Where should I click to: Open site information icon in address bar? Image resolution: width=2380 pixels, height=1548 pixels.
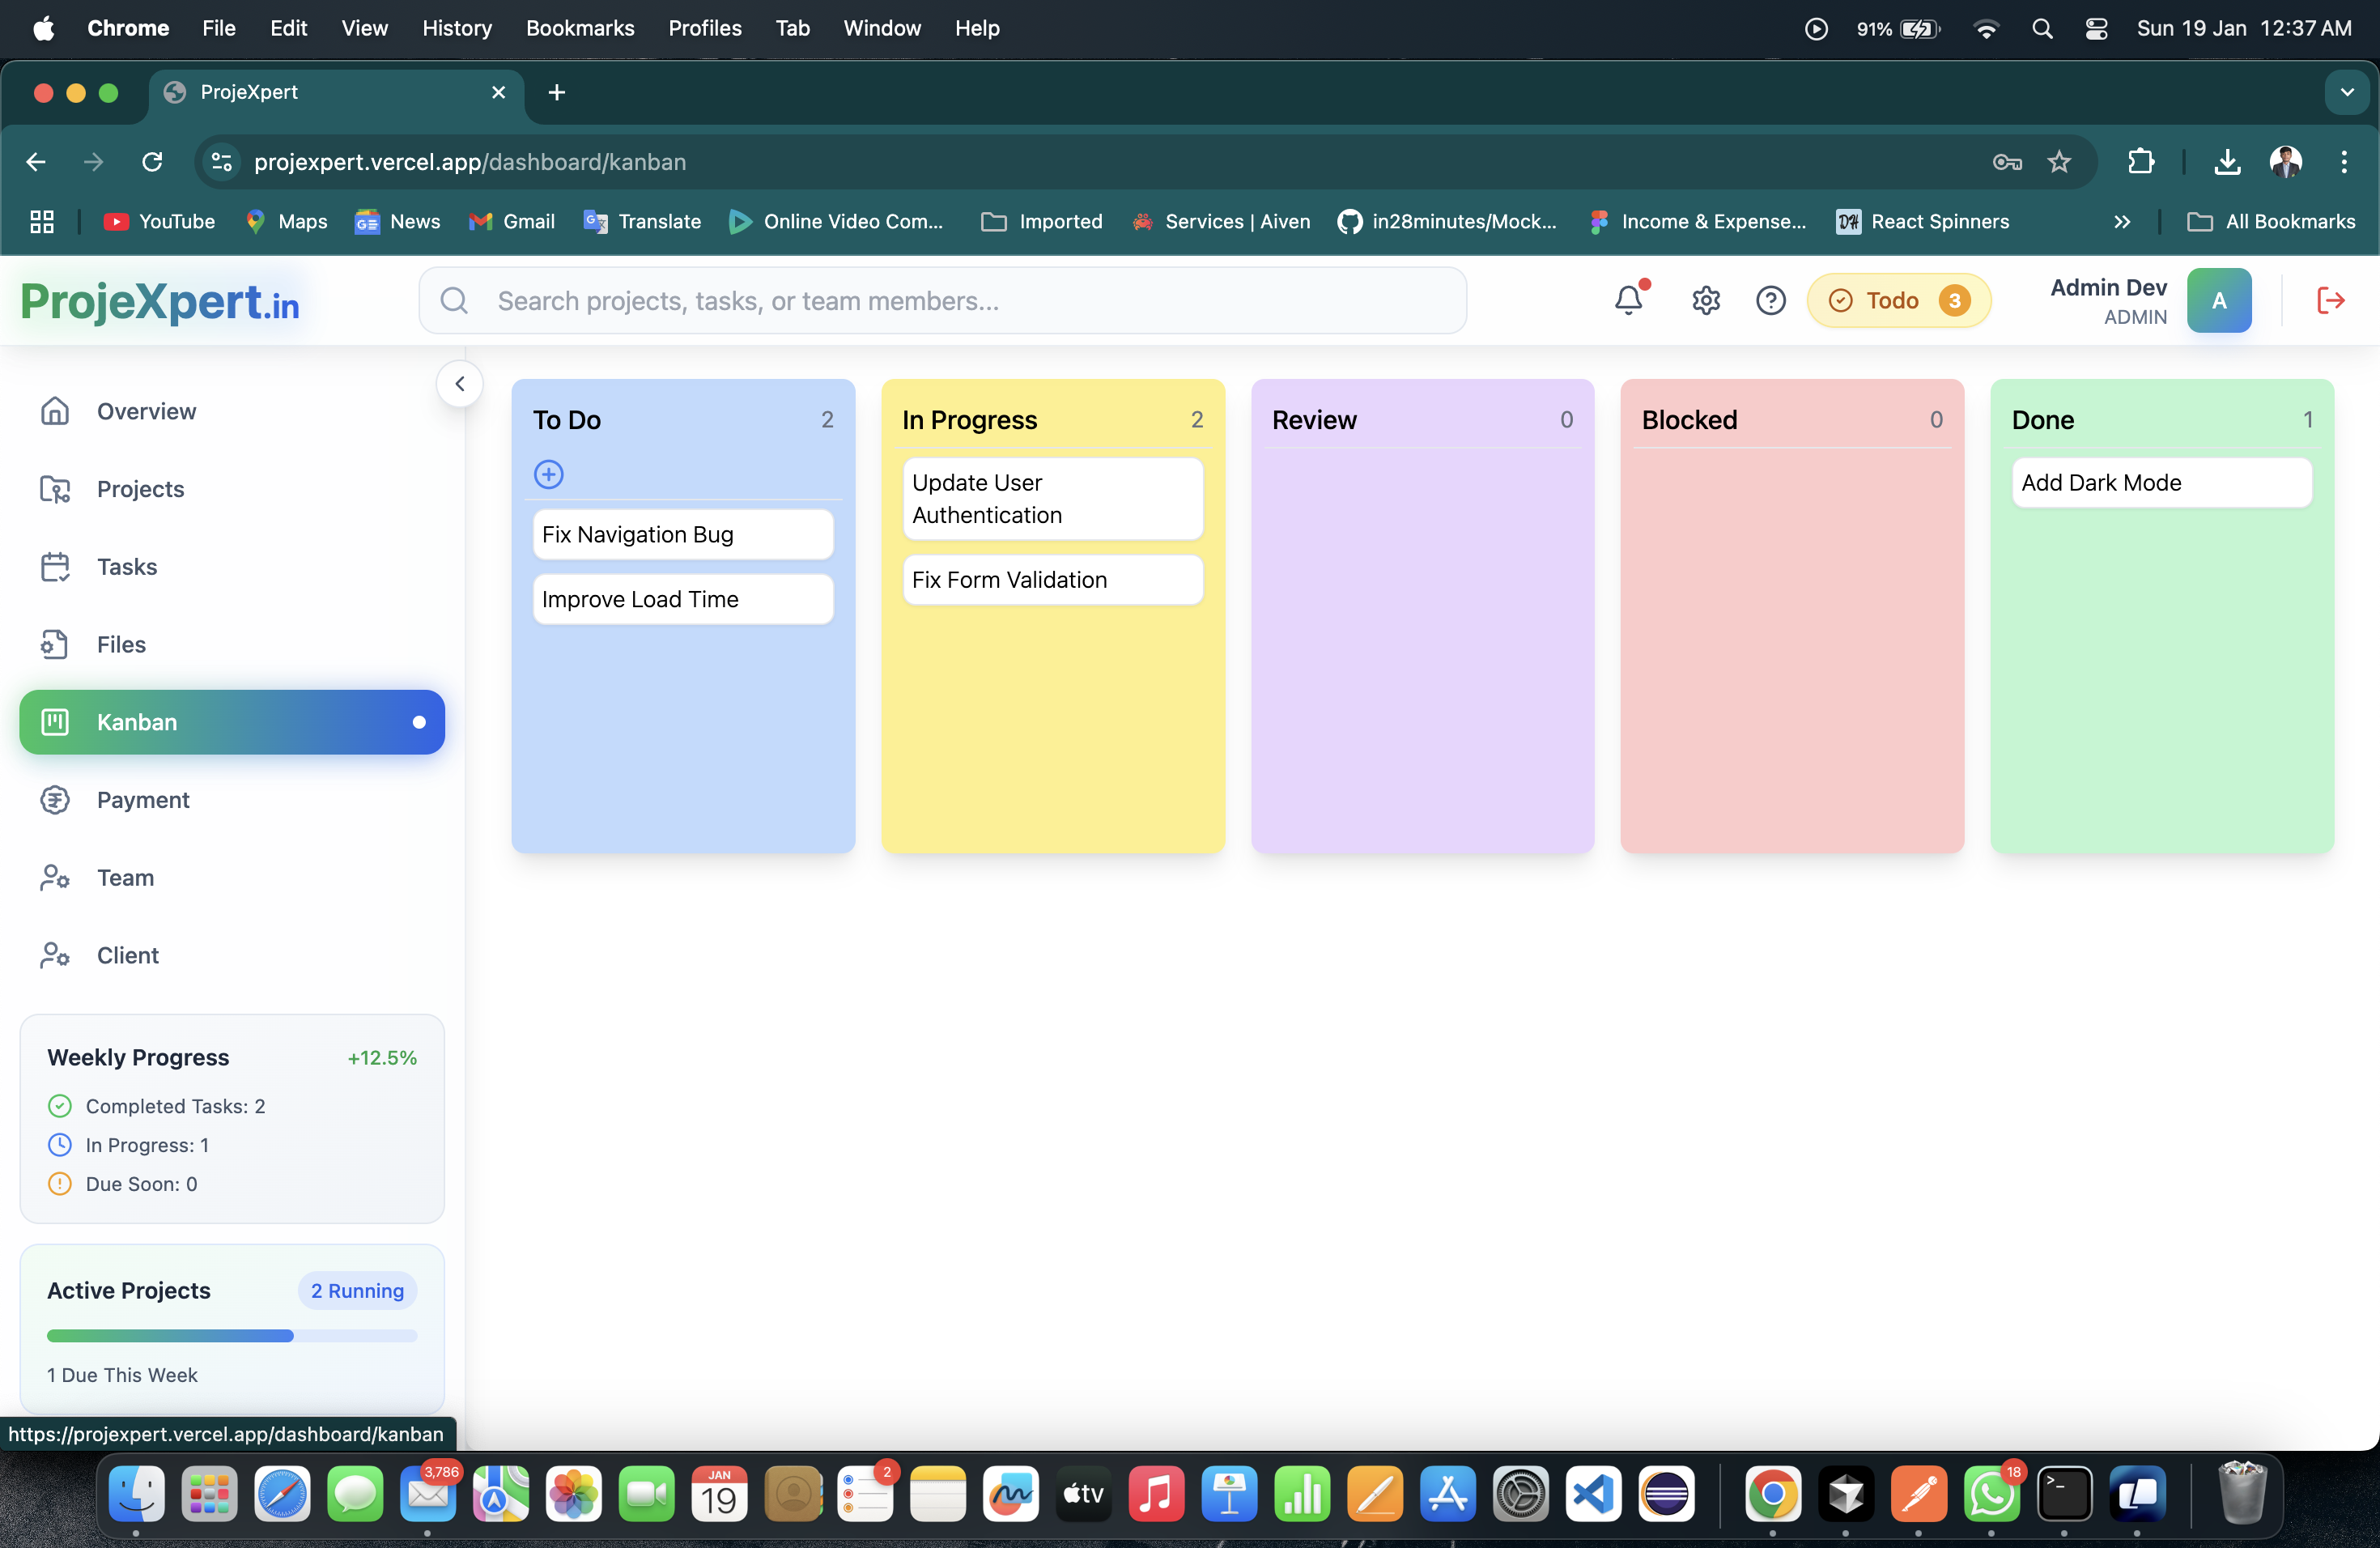point(222,162)
